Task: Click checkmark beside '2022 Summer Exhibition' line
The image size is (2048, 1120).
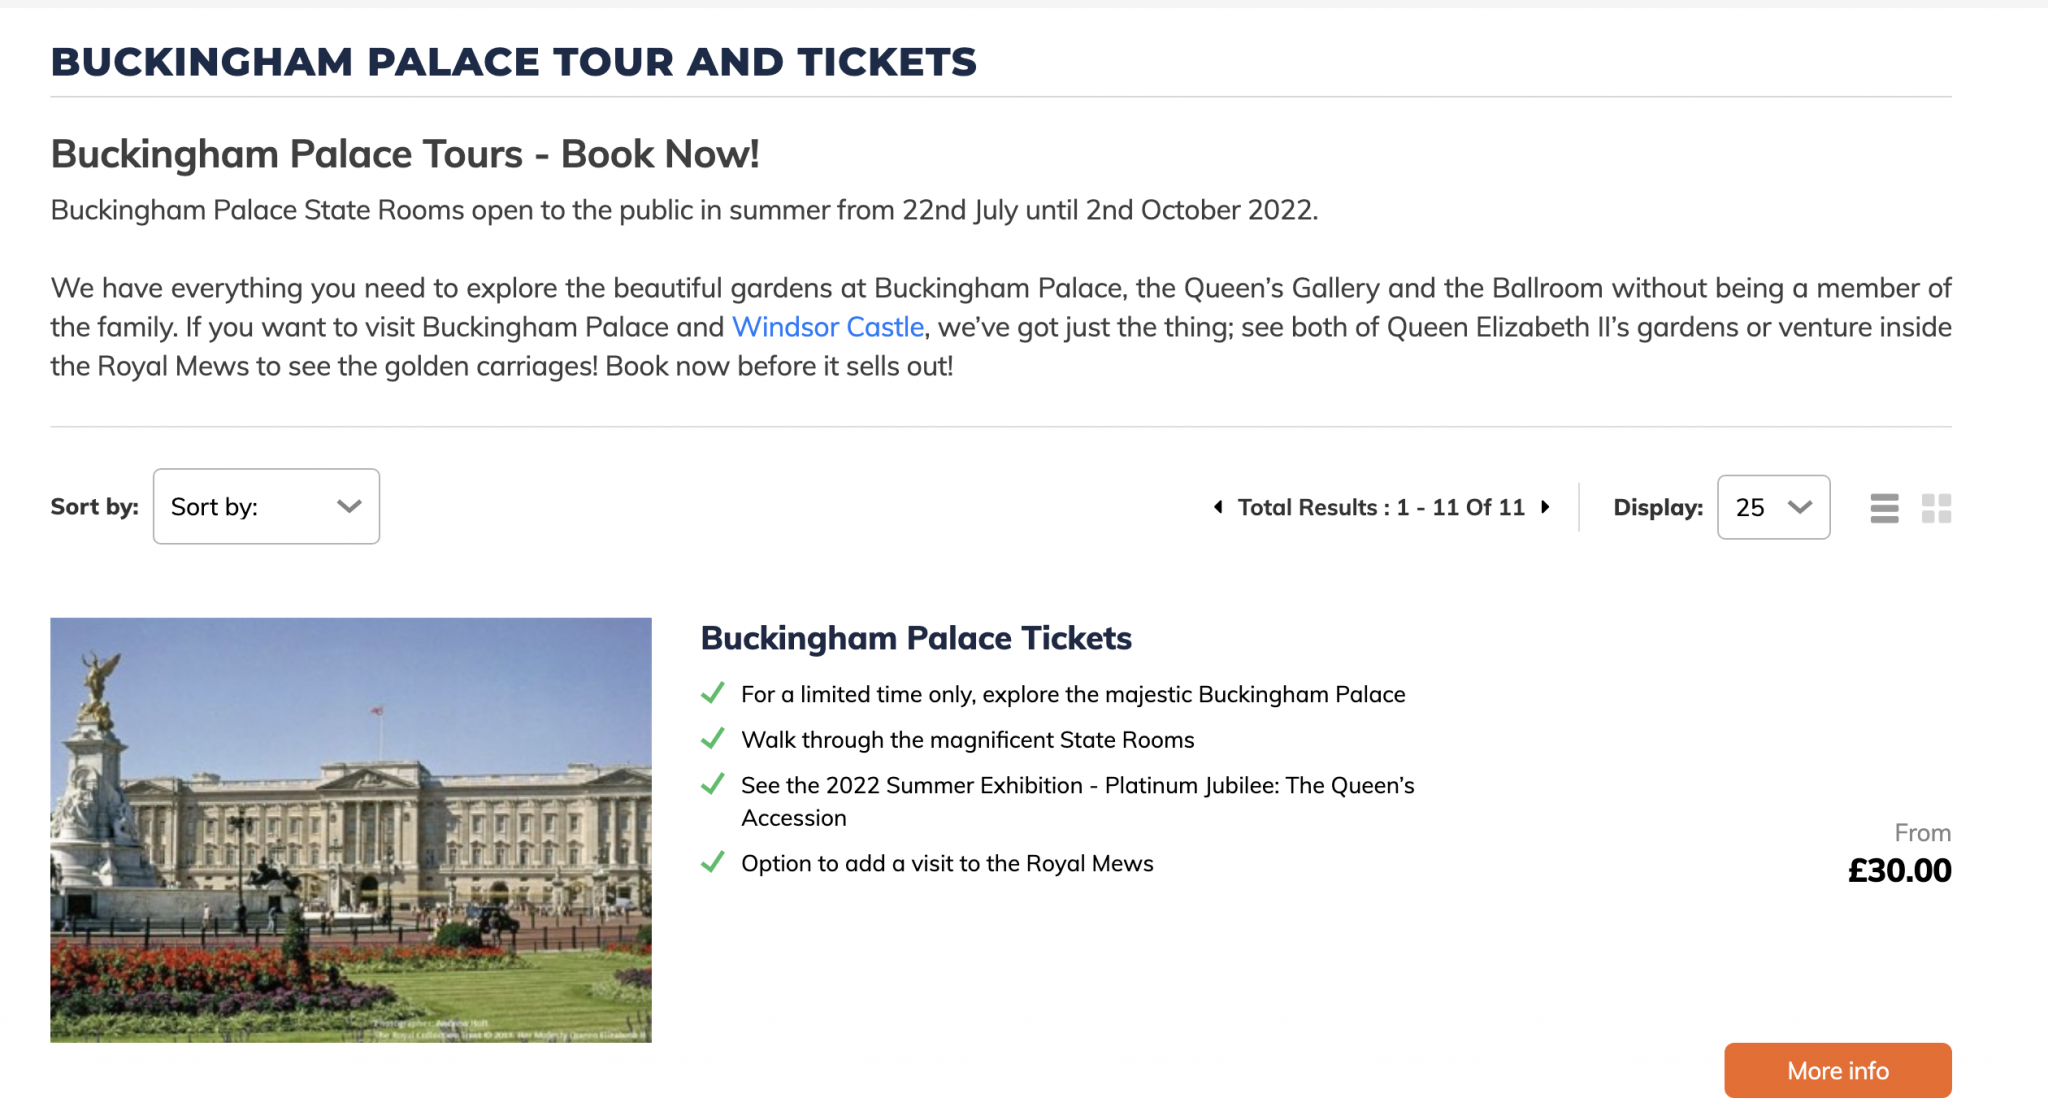Action: click(x=713, y=784)
